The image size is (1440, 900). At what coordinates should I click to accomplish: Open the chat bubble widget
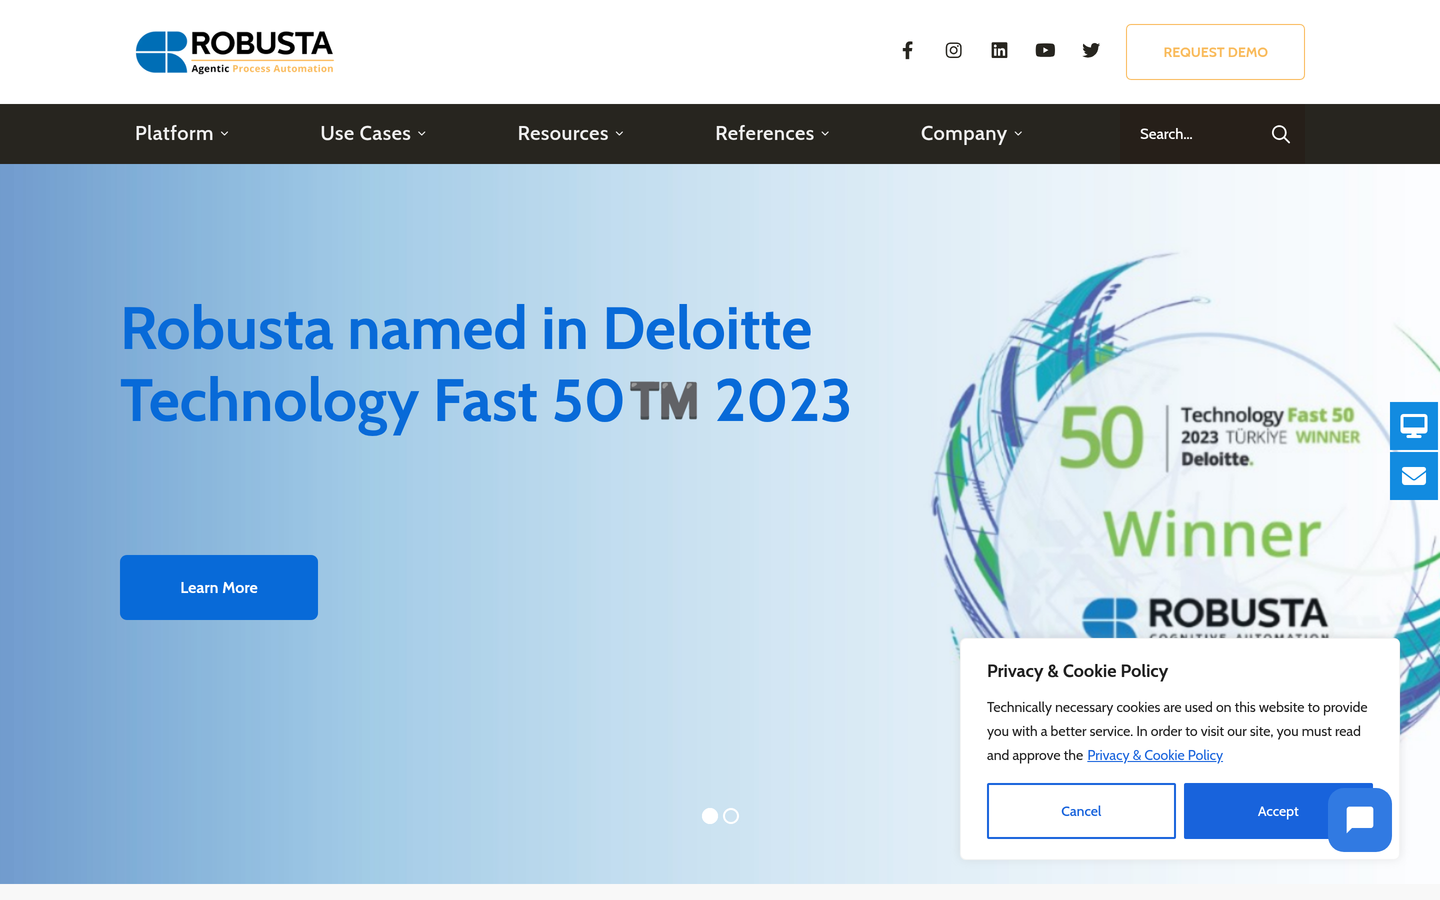1360,820
